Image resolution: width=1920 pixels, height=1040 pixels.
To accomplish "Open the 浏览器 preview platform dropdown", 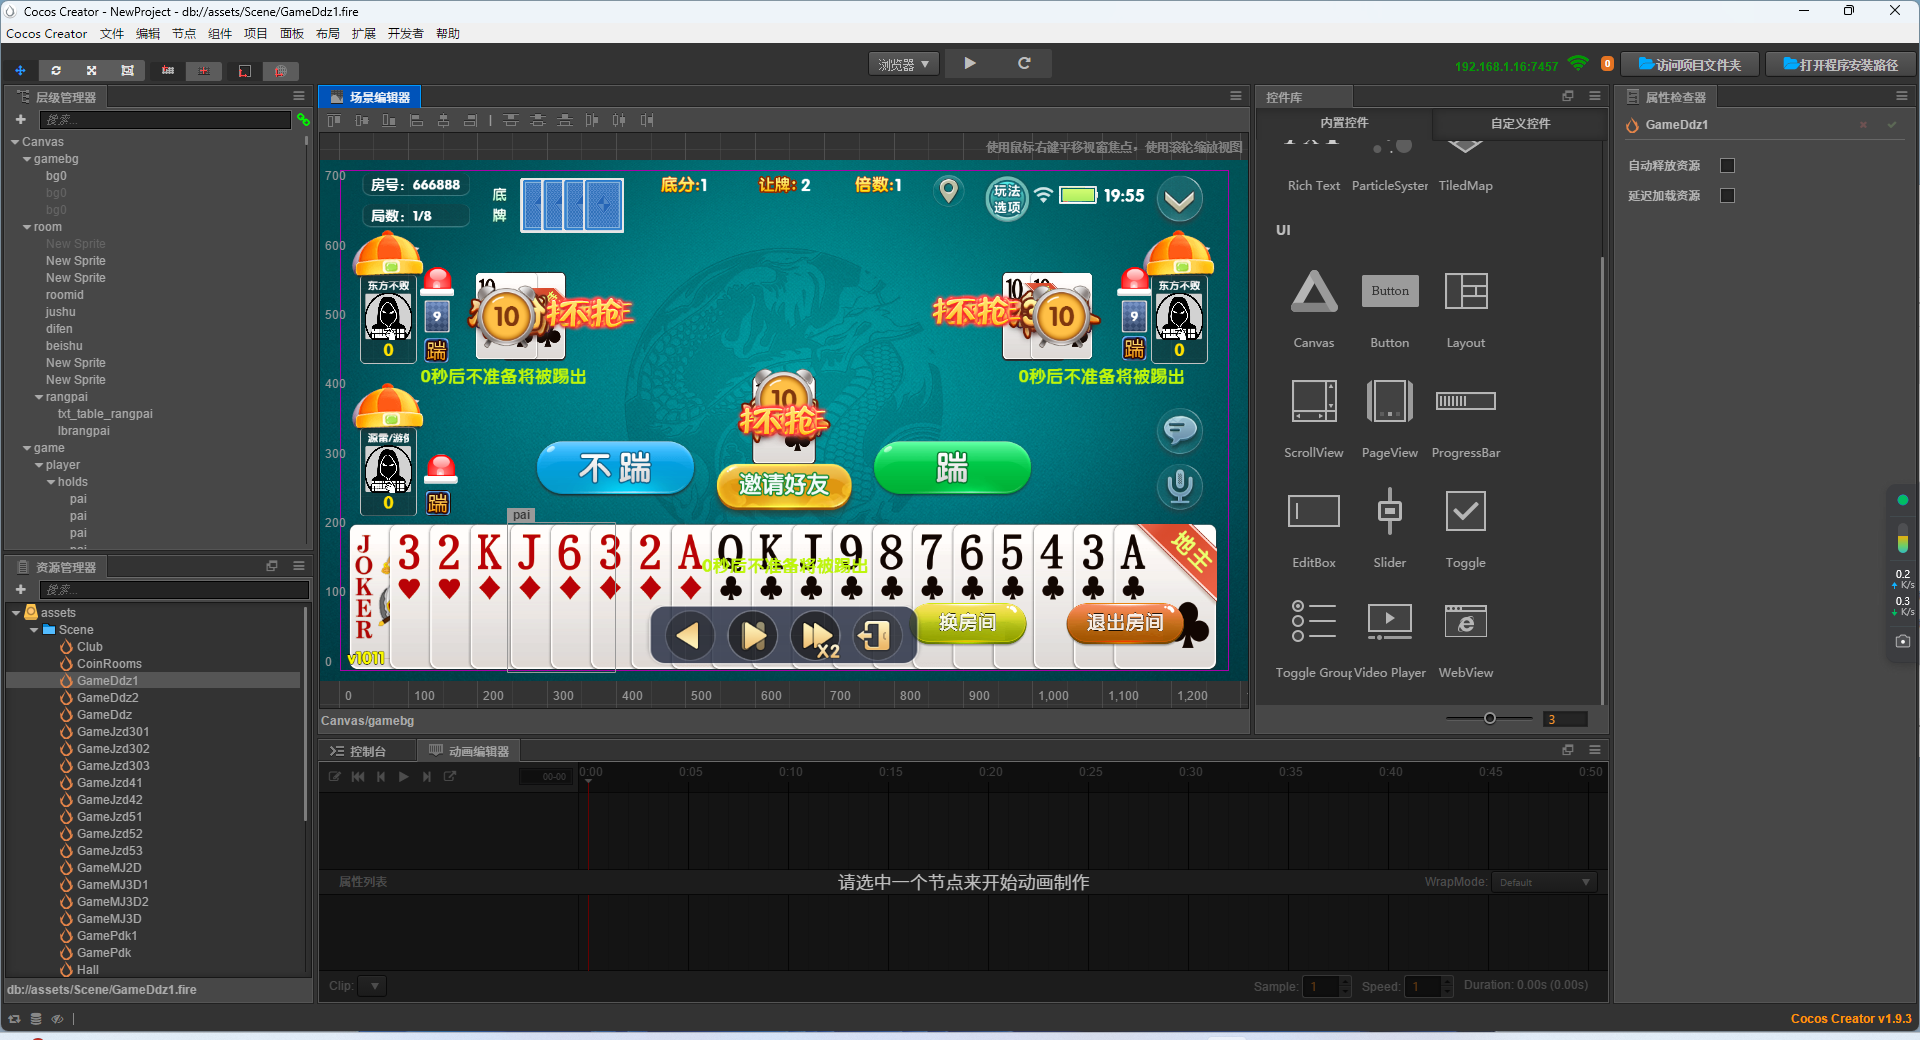I will 902,63.
